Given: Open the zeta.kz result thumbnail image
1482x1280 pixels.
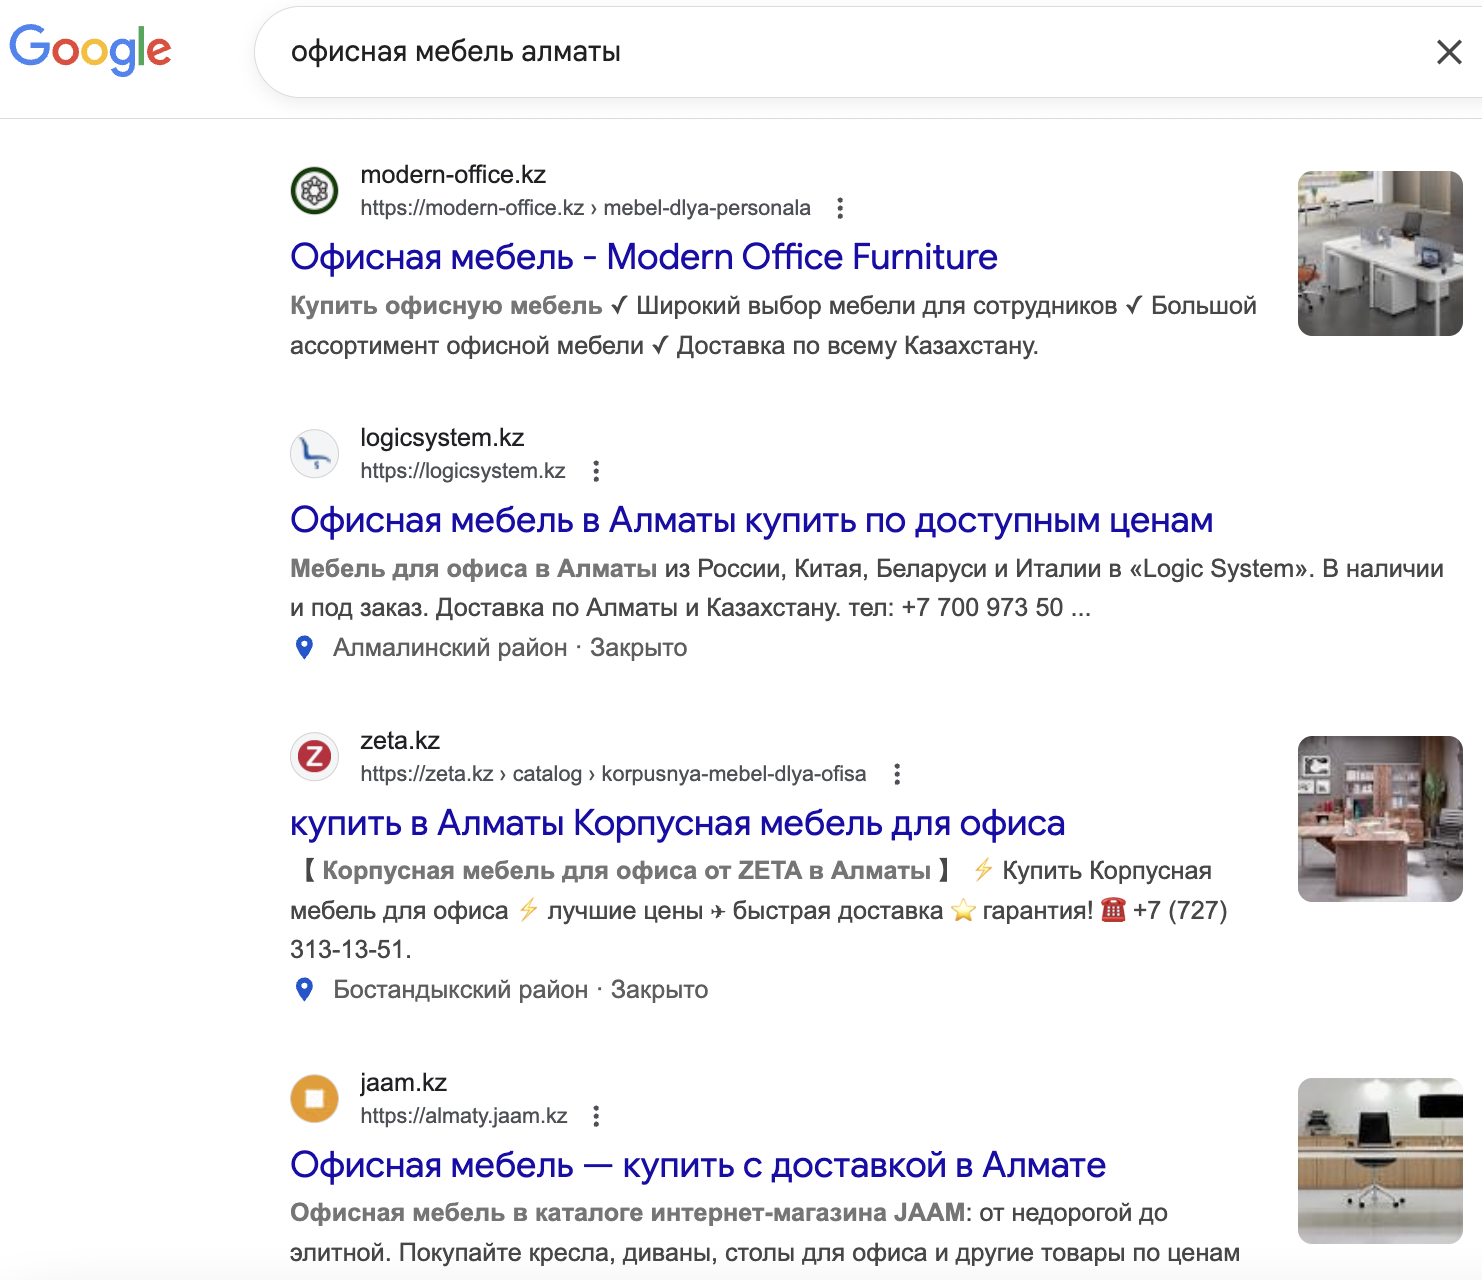Looking at the screenshot, I should (1380, 819).
